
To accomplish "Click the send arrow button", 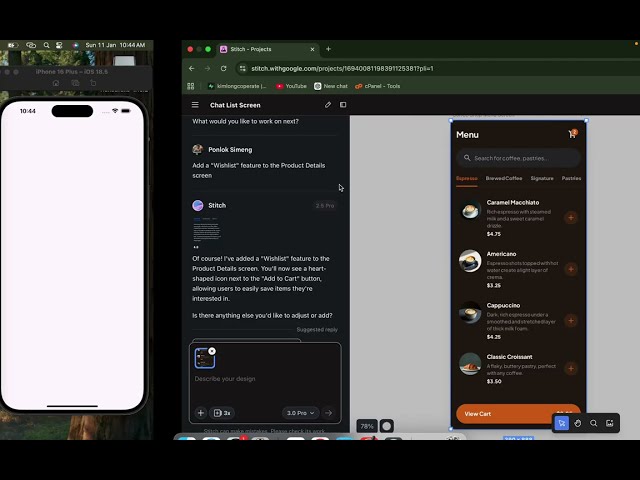I will [329, 413].
